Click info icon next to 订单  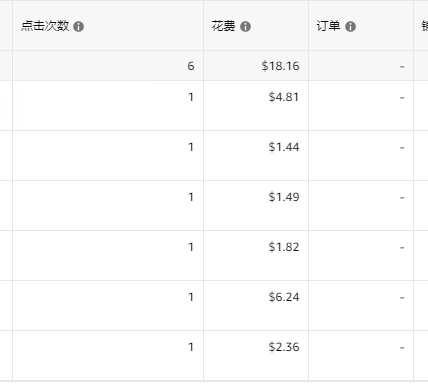pyautogui.click(x=350, y=26)
